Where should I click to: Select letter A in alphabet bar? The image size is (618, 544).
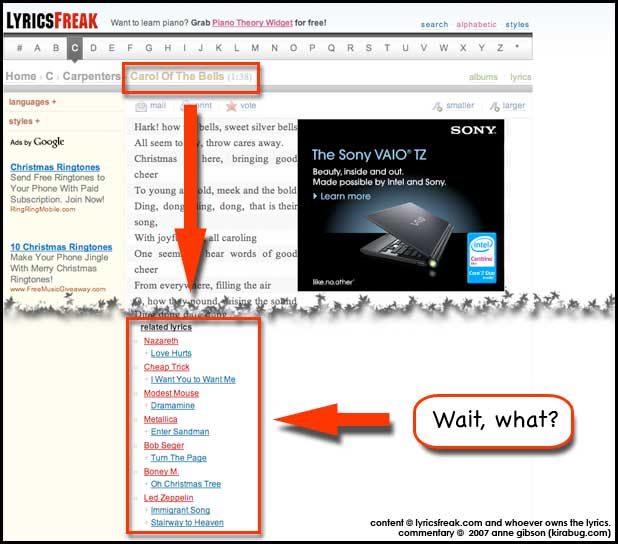pyautogui.click(x=37, y=48)
